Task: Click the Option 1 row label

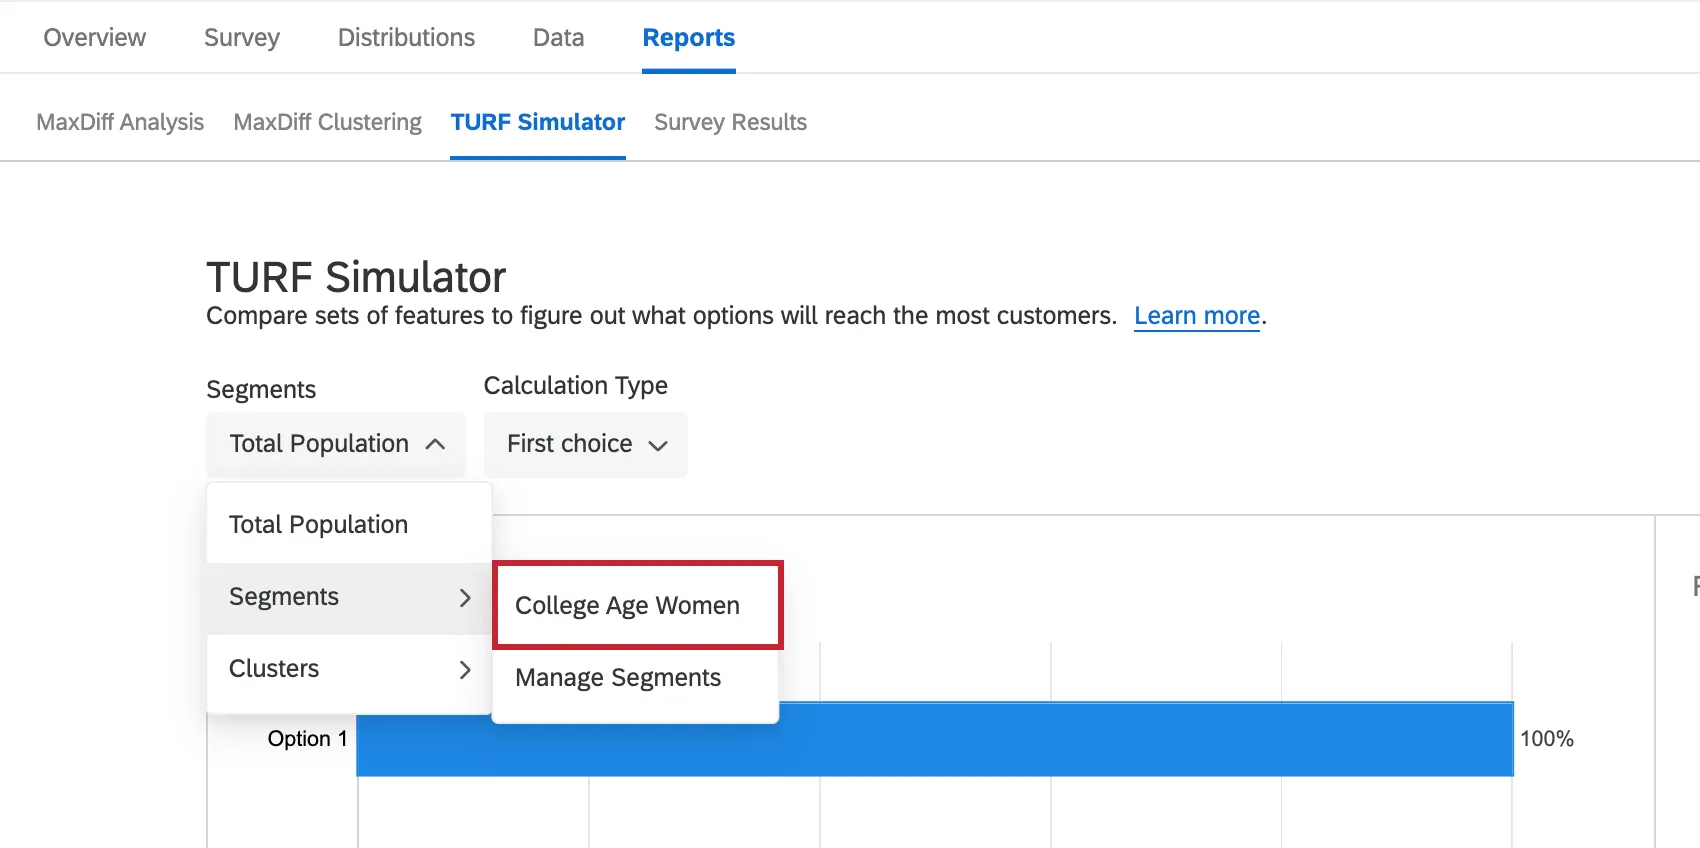Action: pos(307,739)
